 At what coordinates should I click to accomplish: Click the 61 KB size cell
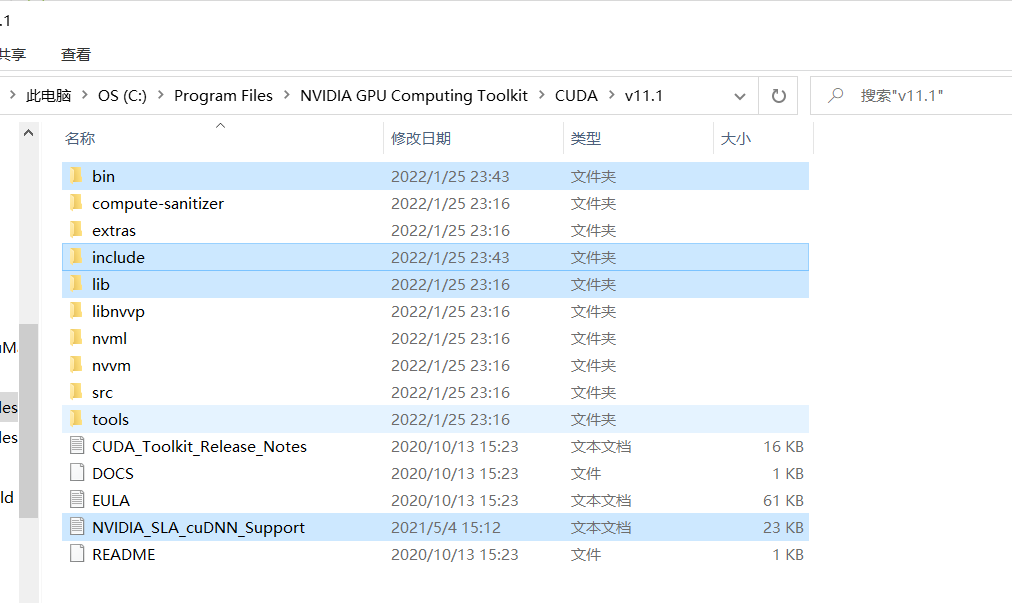click(783, 500)
